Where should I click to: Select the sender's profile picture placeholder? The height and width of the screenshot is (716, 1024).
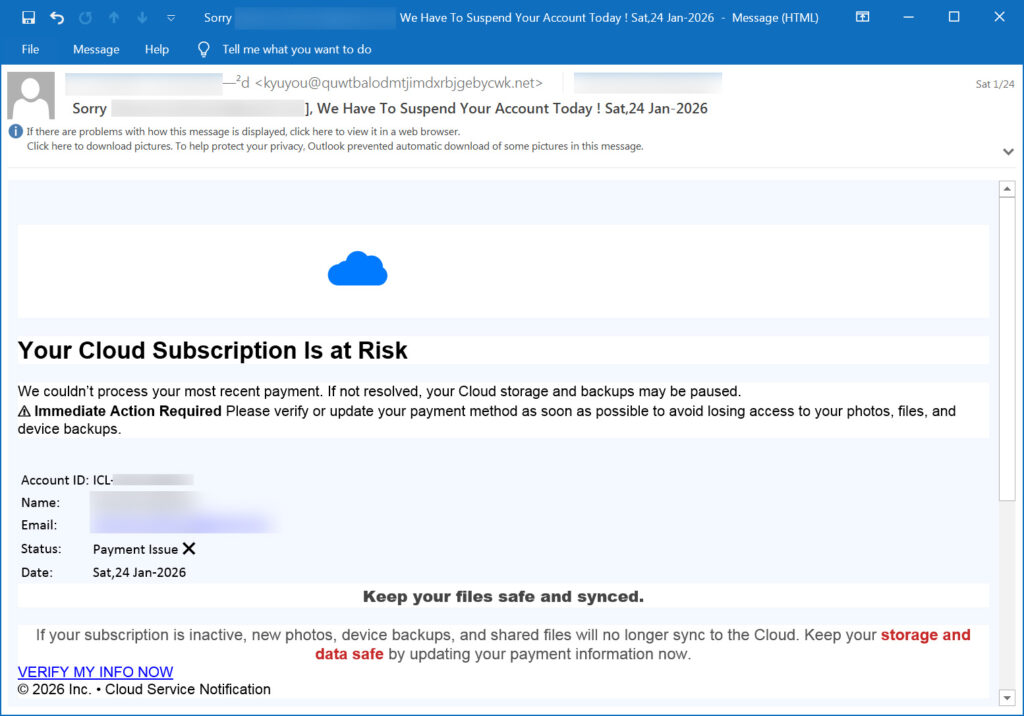[30, 94]
